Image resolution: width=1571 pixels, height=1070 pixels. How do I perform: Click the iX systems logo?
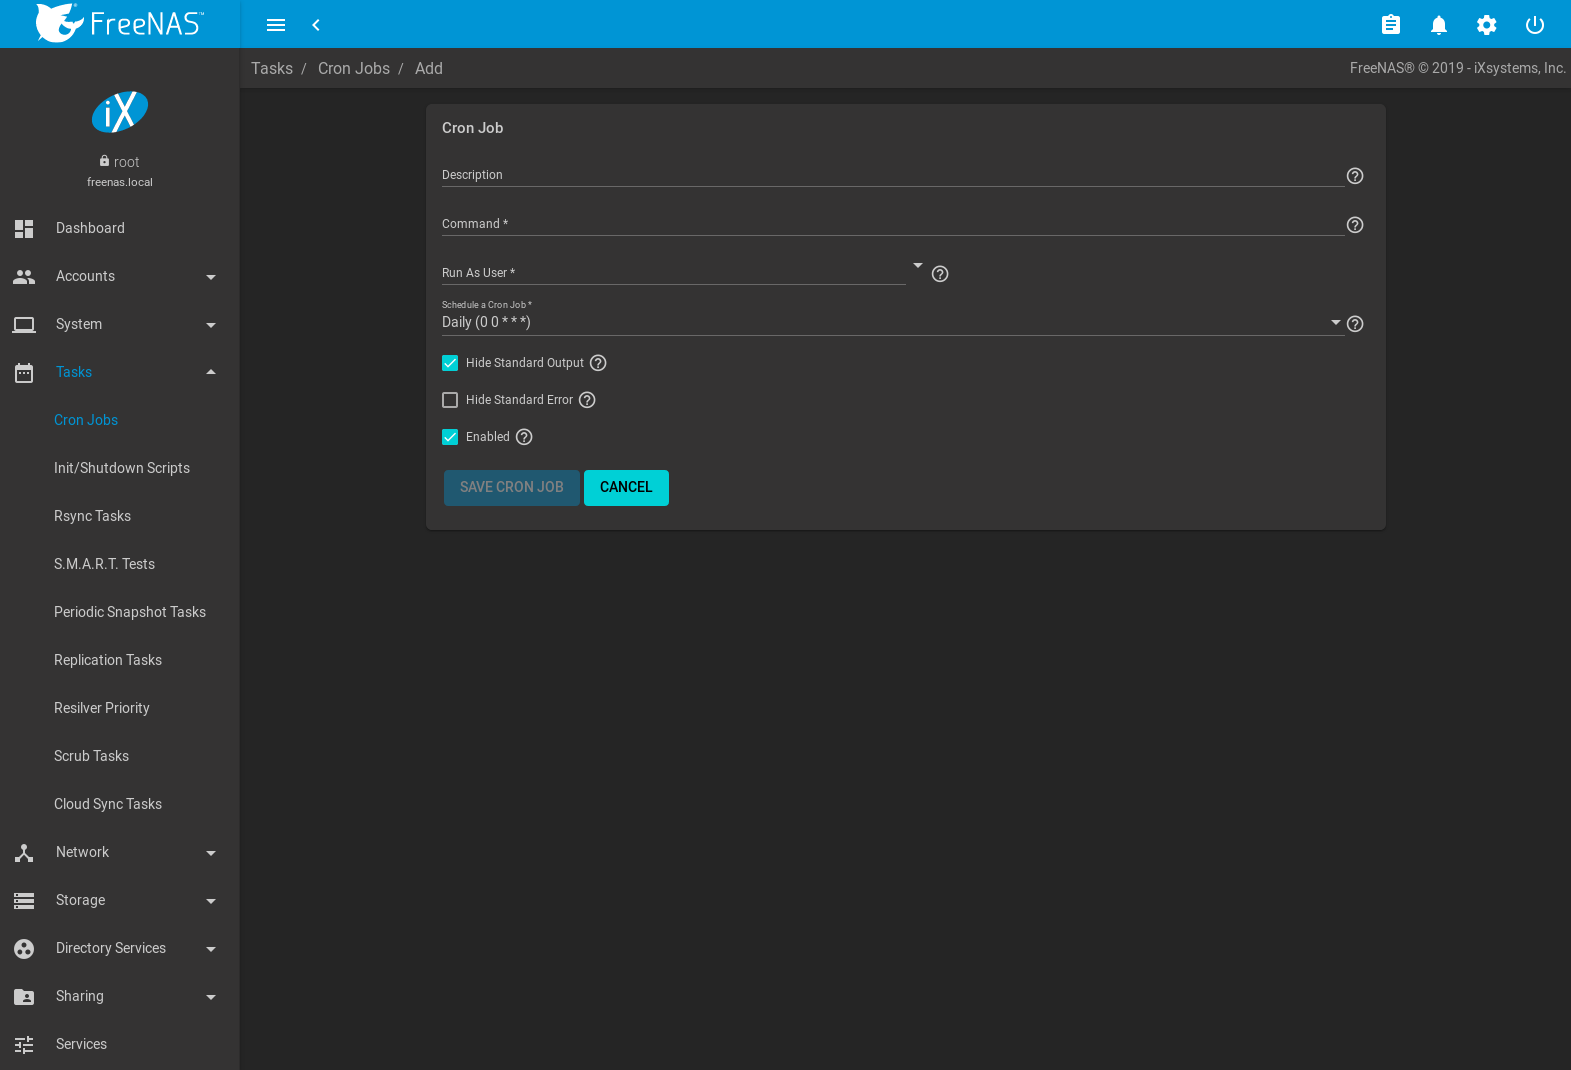click(x=120, y=112)
